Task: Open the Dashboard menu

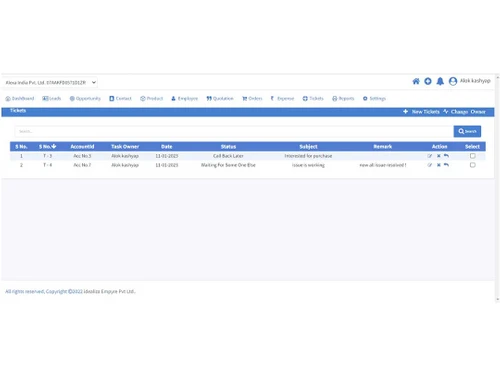Action: pyautogui.click(x=20, y=98)
